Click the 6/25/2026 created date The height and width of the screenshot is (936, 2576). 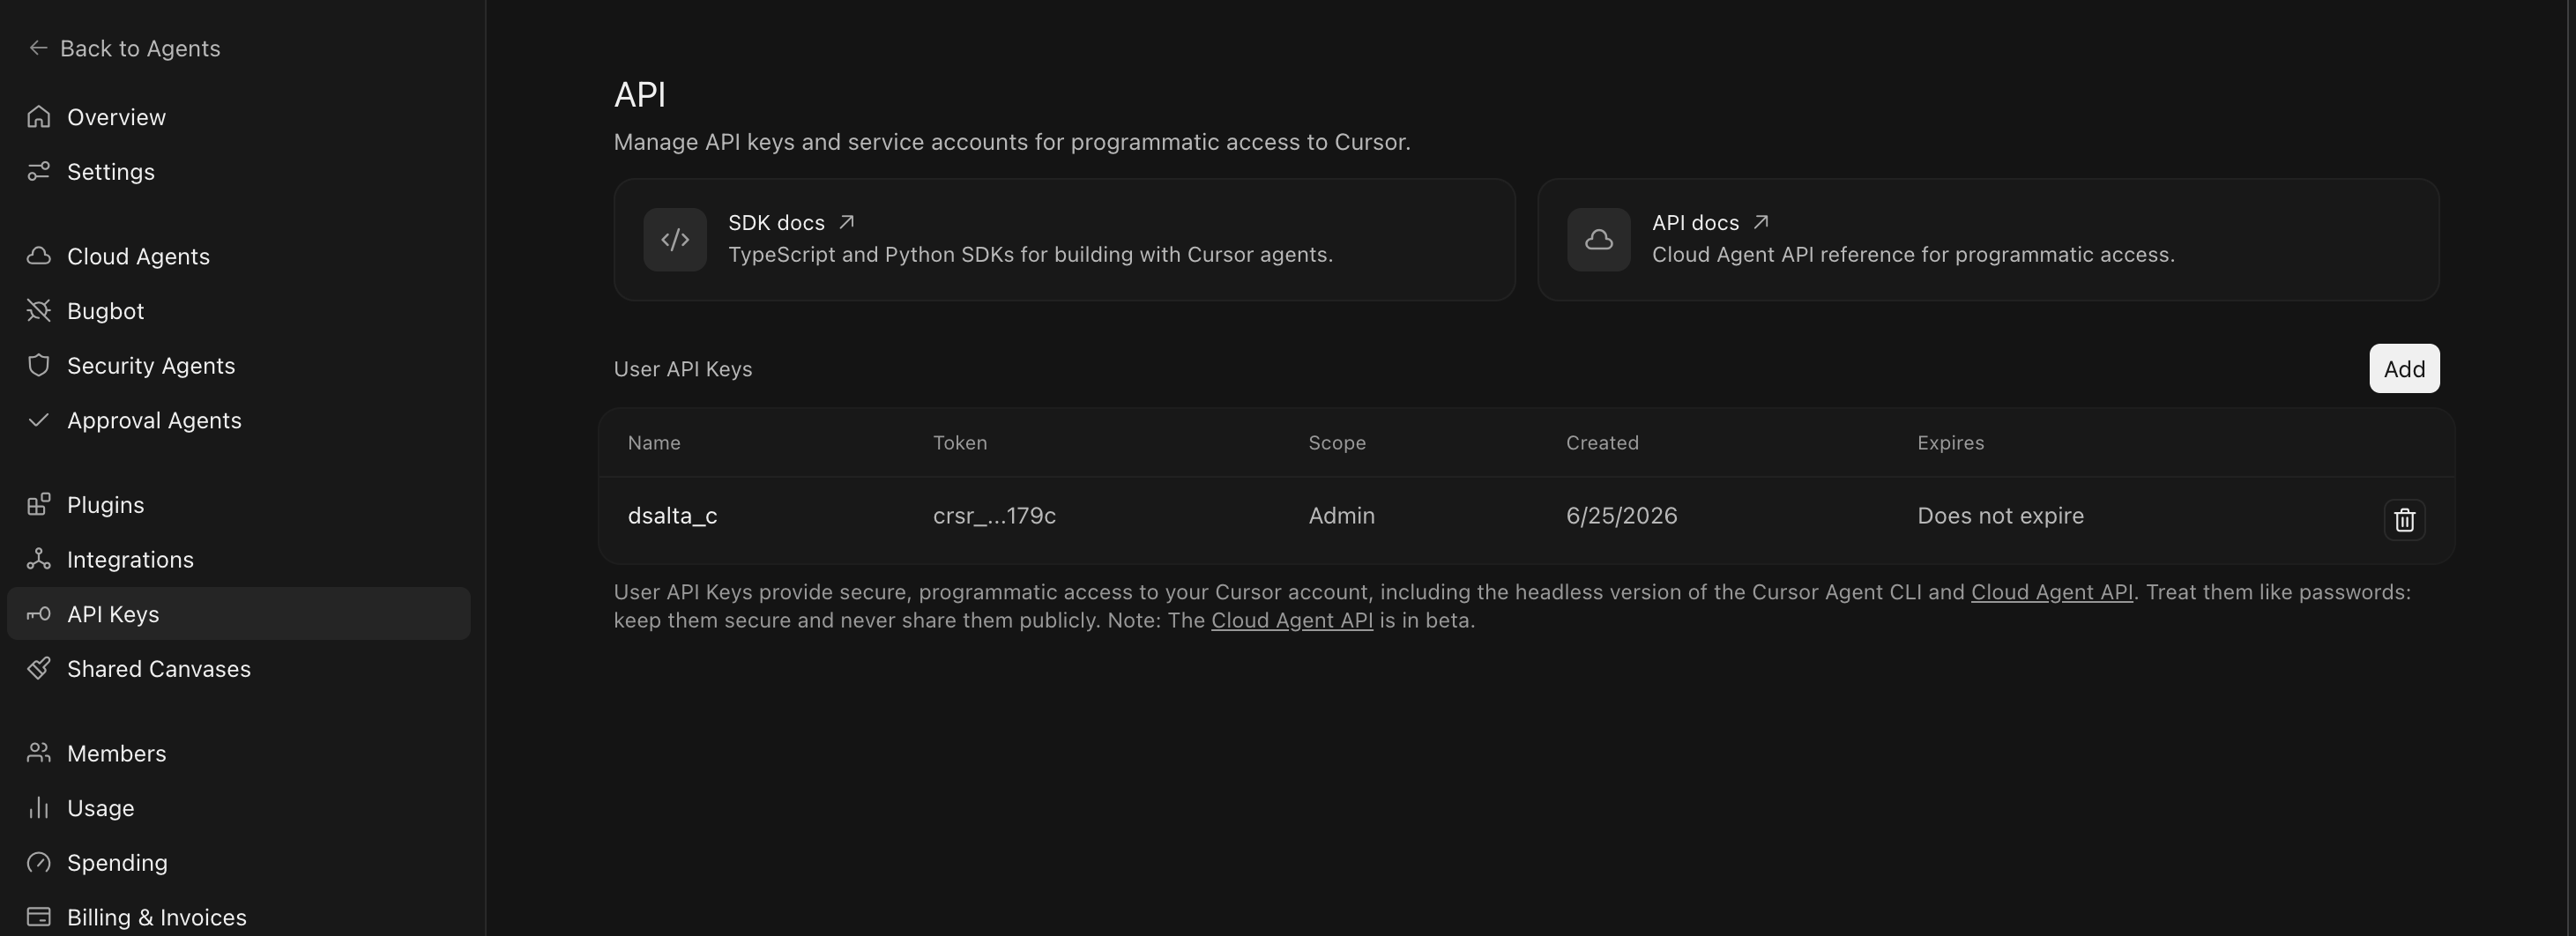pyautogui.click(x=1621, y=516)
